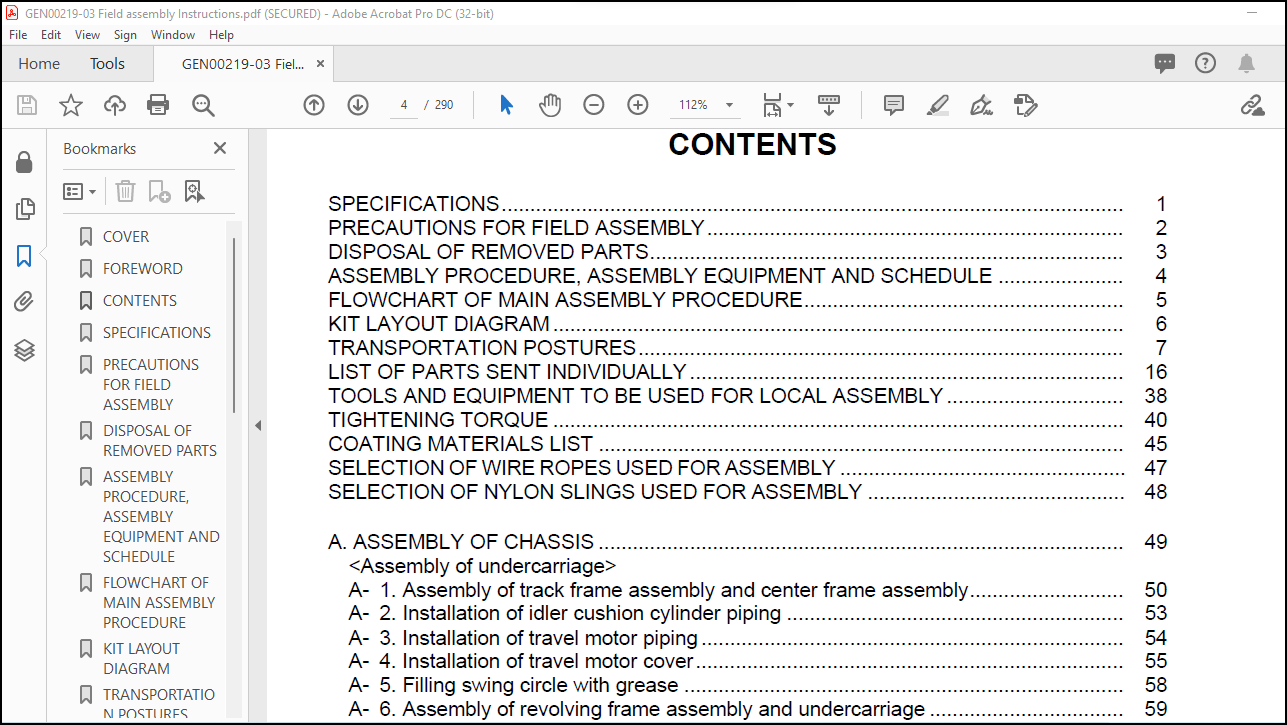
Task: Go to the next page with the down arrow
Action: (x=358, y=105)
